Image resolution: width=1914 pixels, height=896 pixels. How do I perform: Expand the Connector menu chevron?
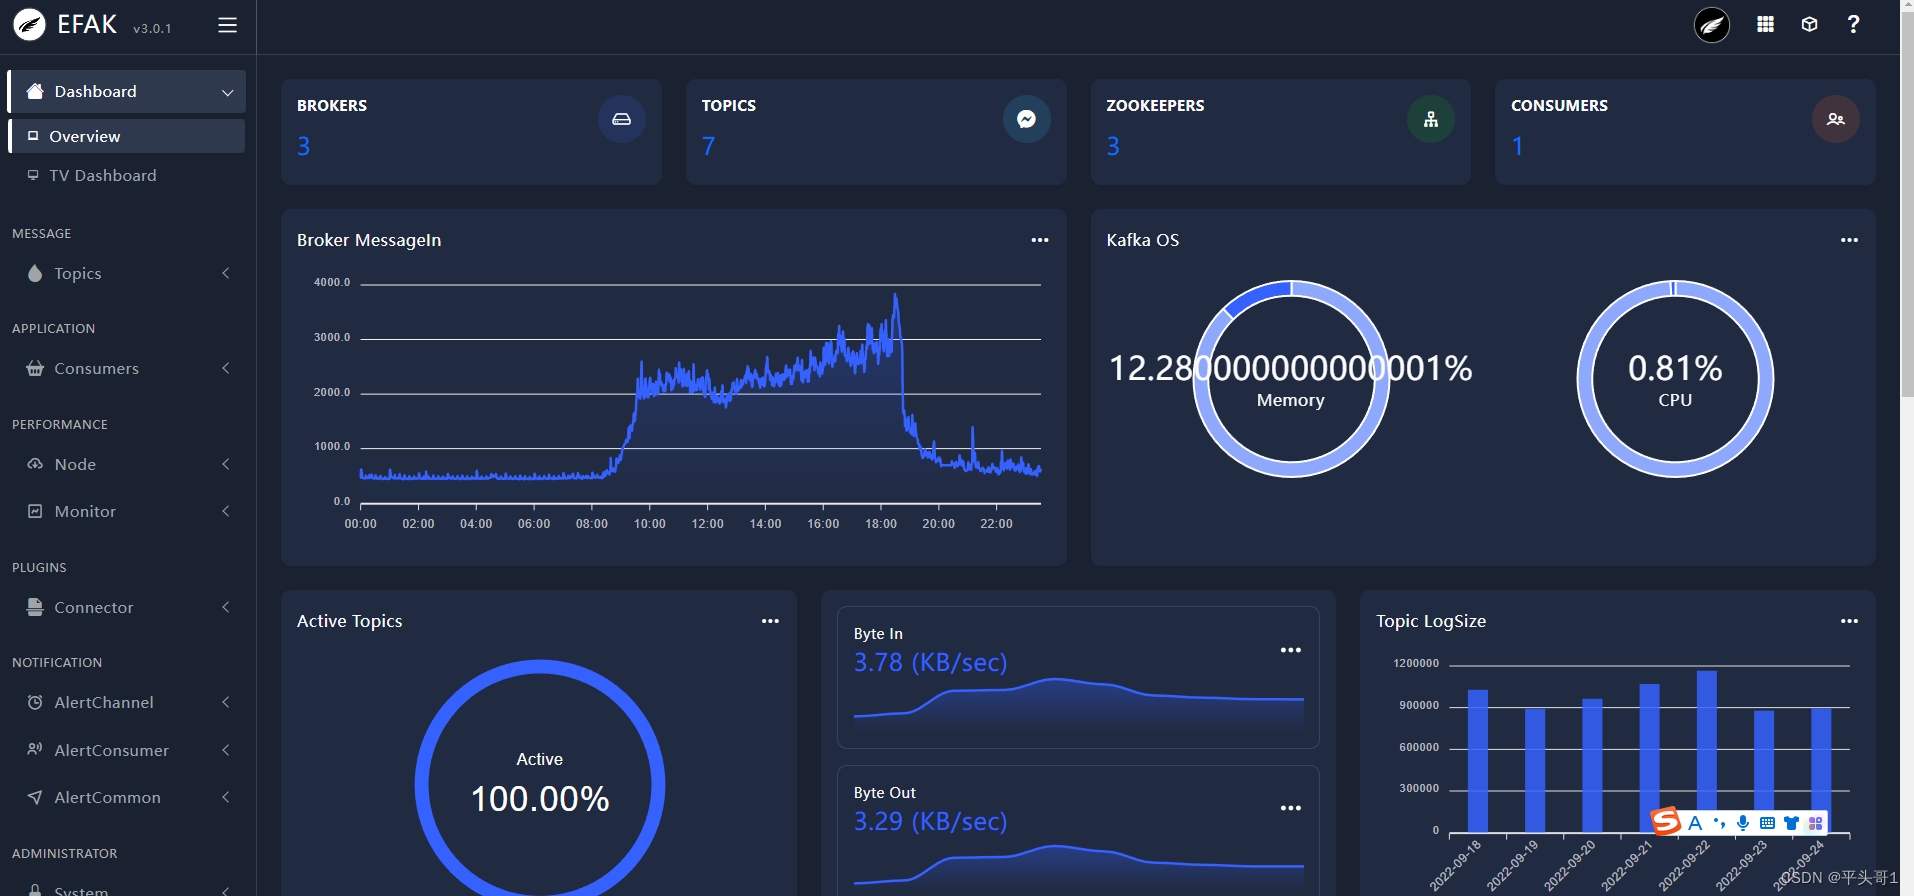coord(226,607)
